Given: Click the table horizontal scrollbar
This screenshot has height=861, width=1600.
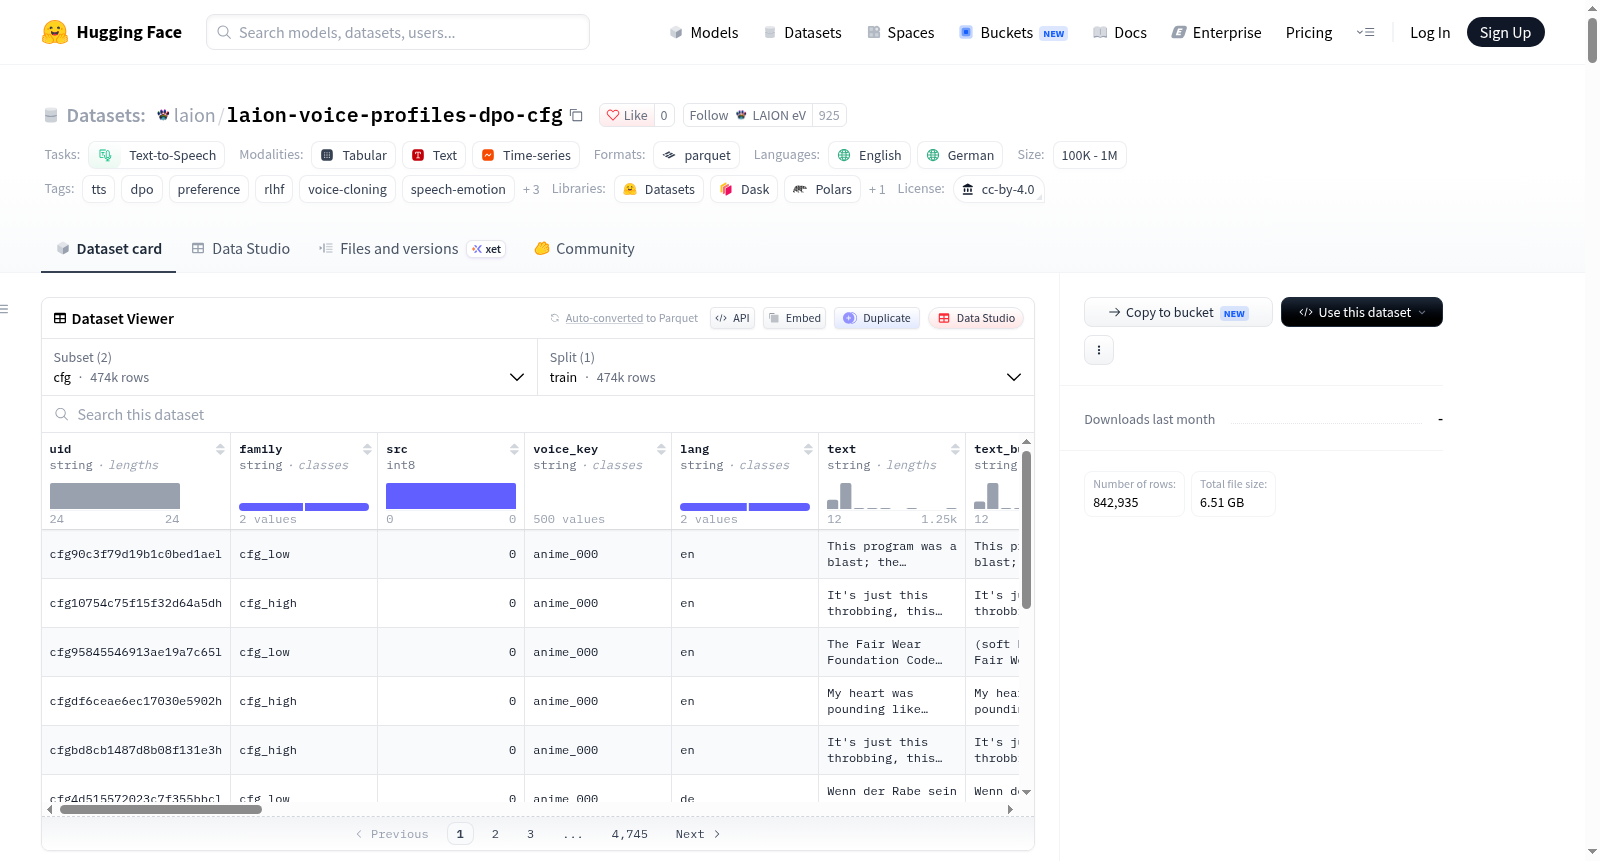Looking at the screenshot, I should pyautogui.click(x=160, y=809).
